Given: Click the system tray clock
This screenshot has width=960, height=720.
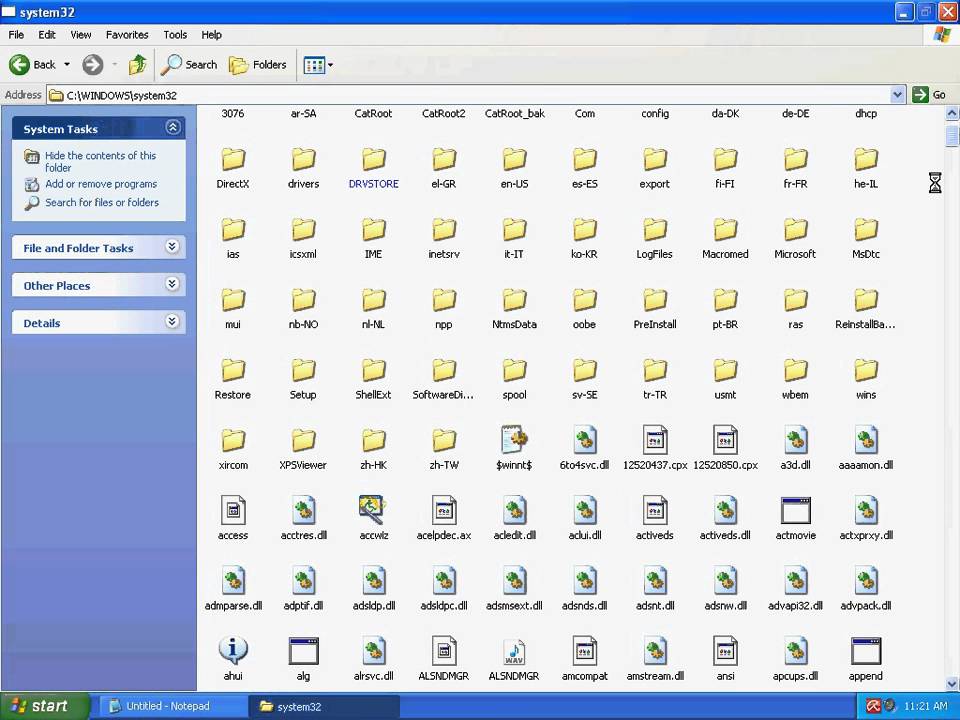Looking at the screenshot, I should coord(925,706).
